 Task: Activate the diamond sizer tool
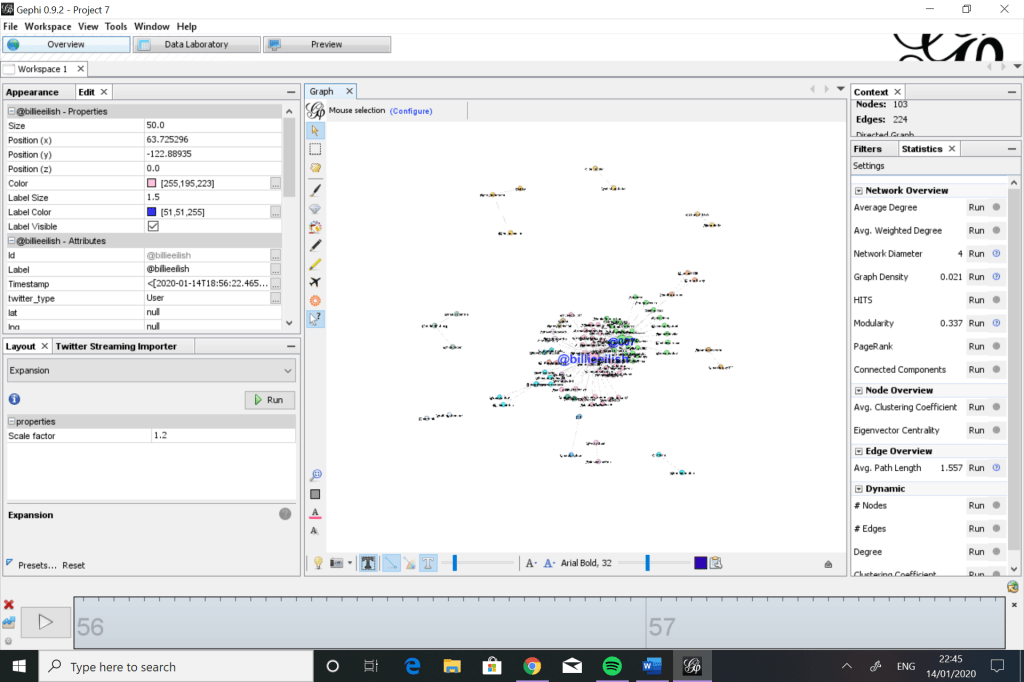point(315,209)
